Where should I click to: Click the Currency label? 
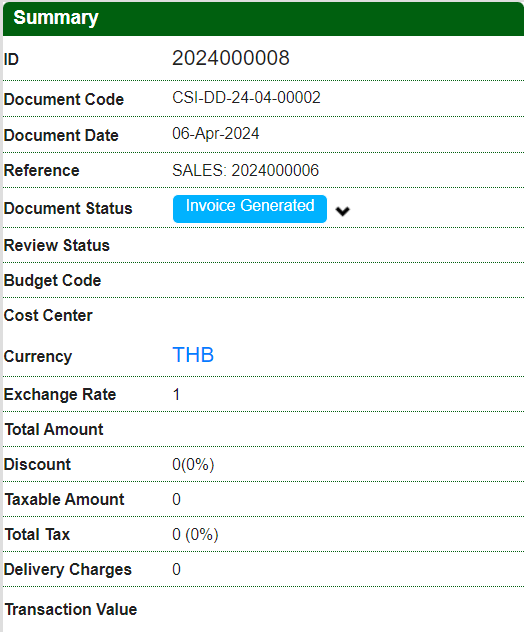click(38, 357)
